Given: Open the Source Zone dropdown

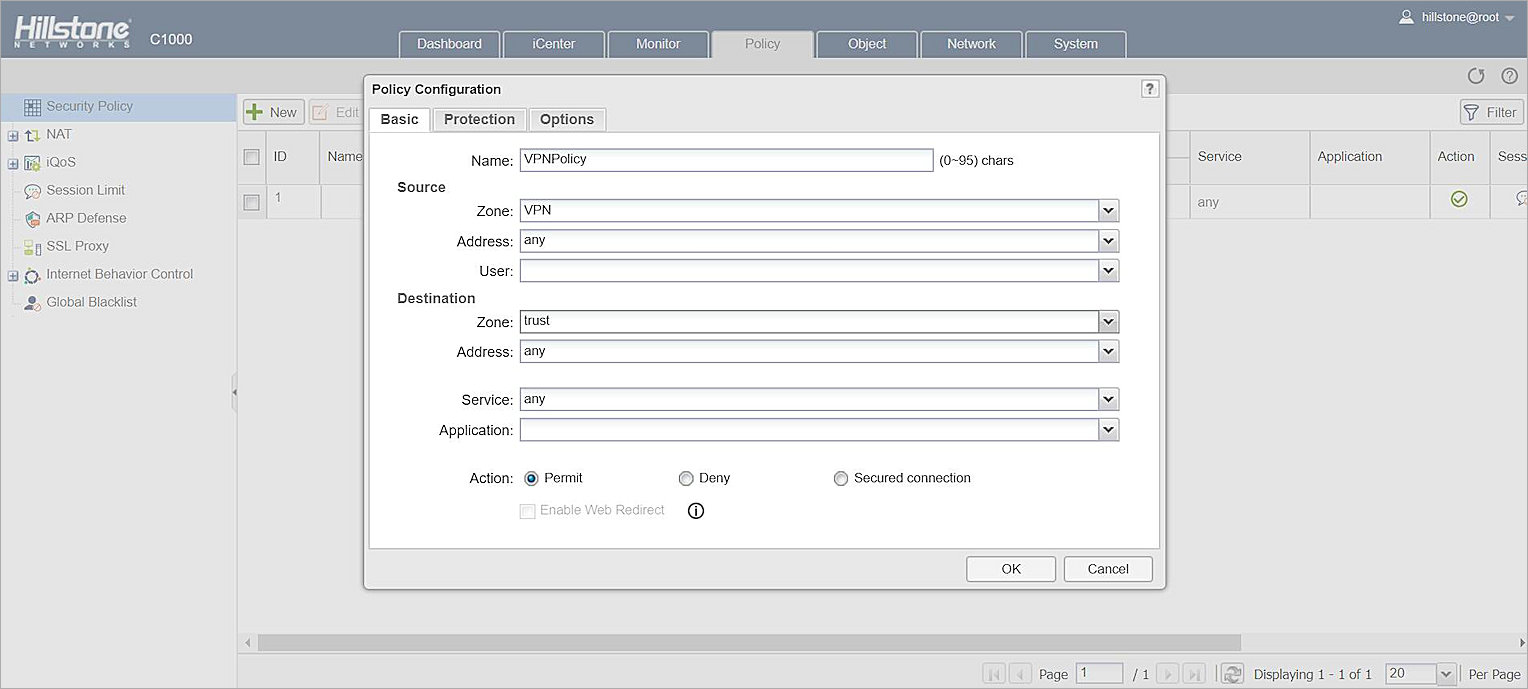Looking at the screenshot, I should (1108, 211).
